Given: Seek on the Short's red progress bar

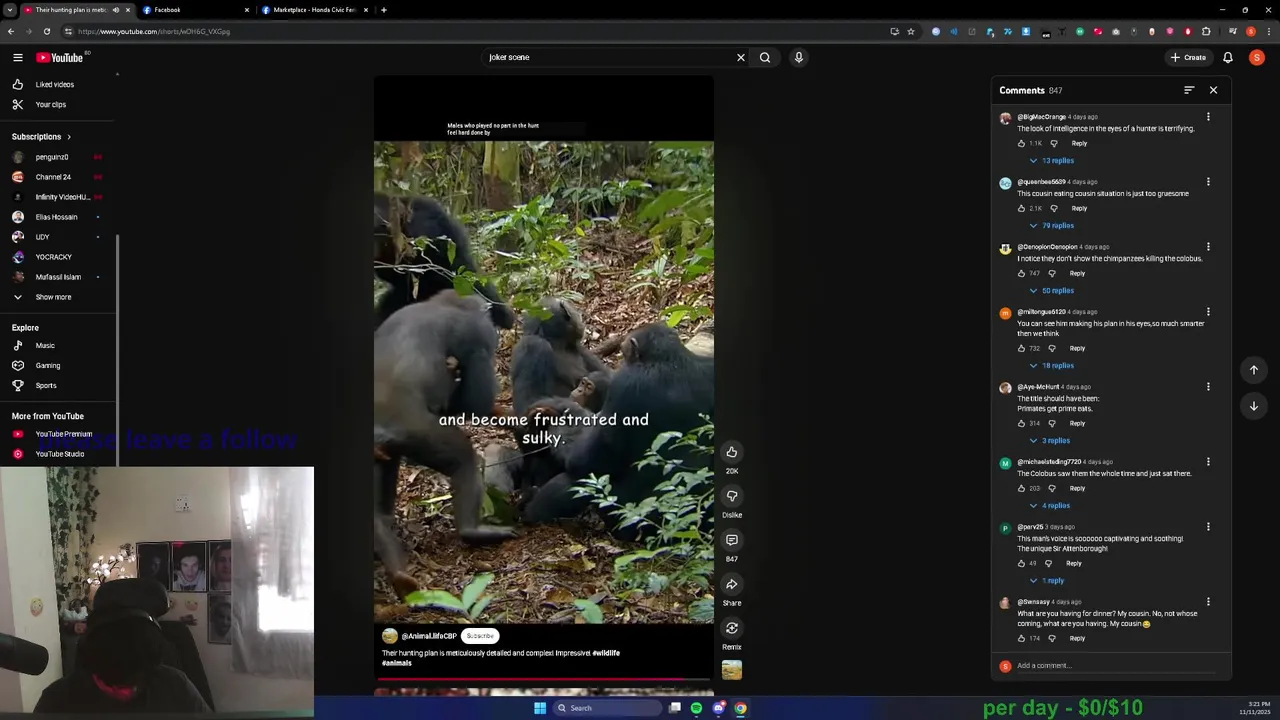Looking at the screenshot, I should pyautogui.click(x=544, y=679).
